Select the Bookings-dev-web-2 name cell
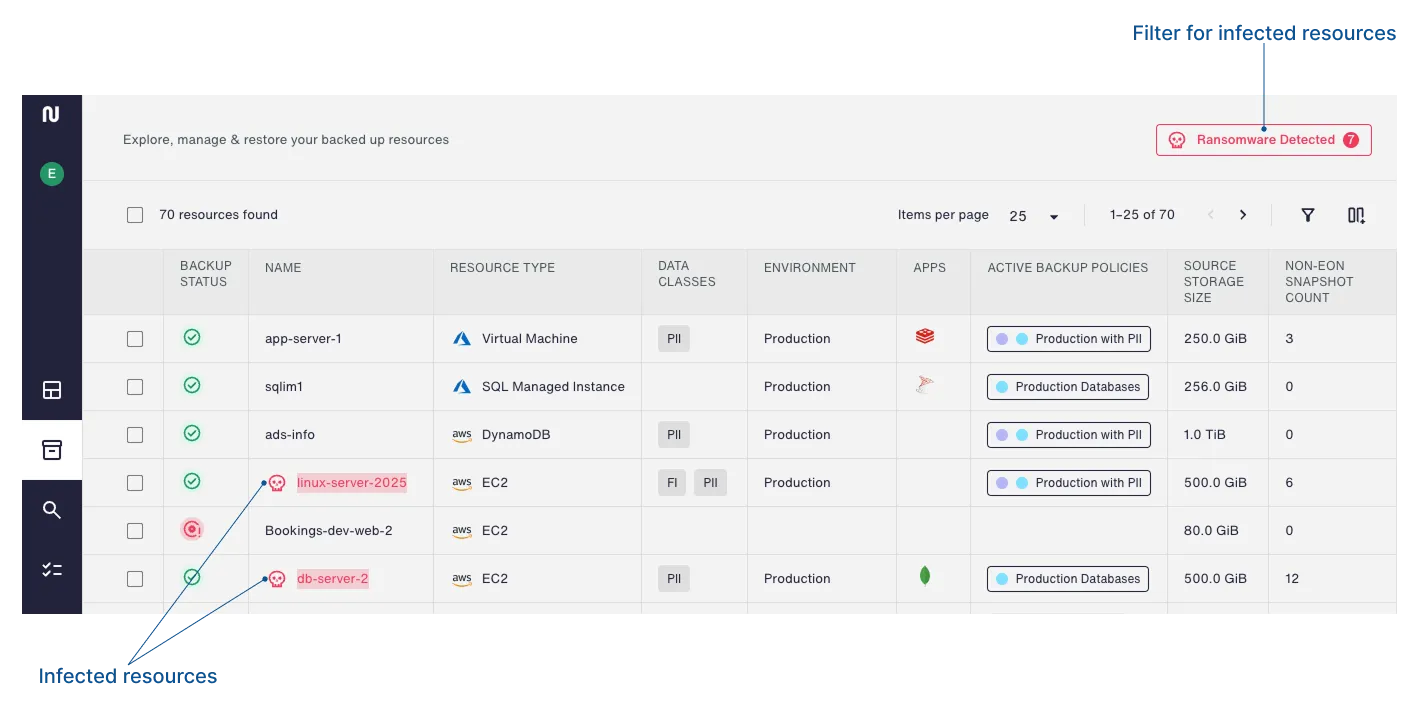The height and width of the screenshot is (710, 1420). click(x=328, y=531)
